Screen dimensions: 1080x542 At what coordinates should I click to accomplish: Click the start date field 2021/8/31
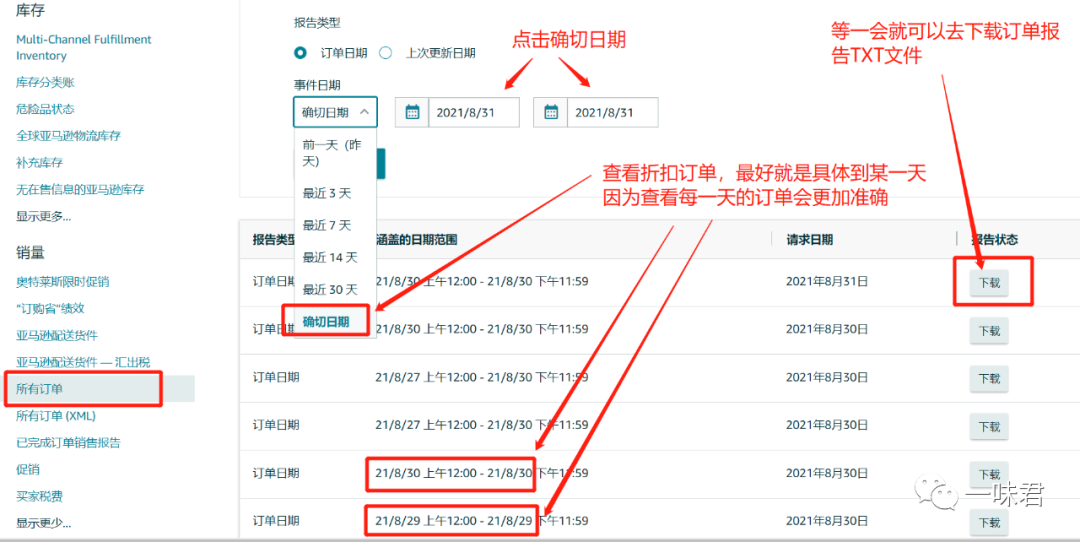coord(474,112)
